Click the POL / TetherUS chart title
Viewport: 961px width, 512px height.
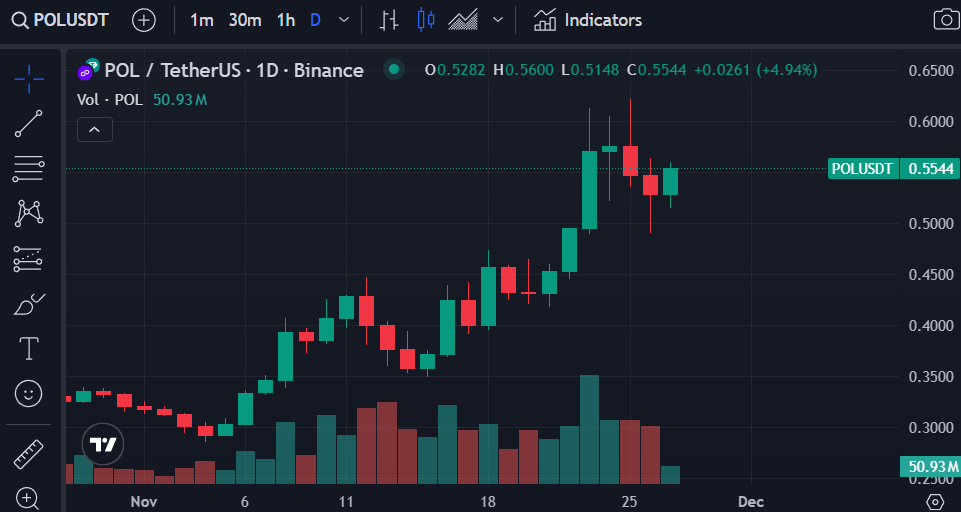[234, 71]
